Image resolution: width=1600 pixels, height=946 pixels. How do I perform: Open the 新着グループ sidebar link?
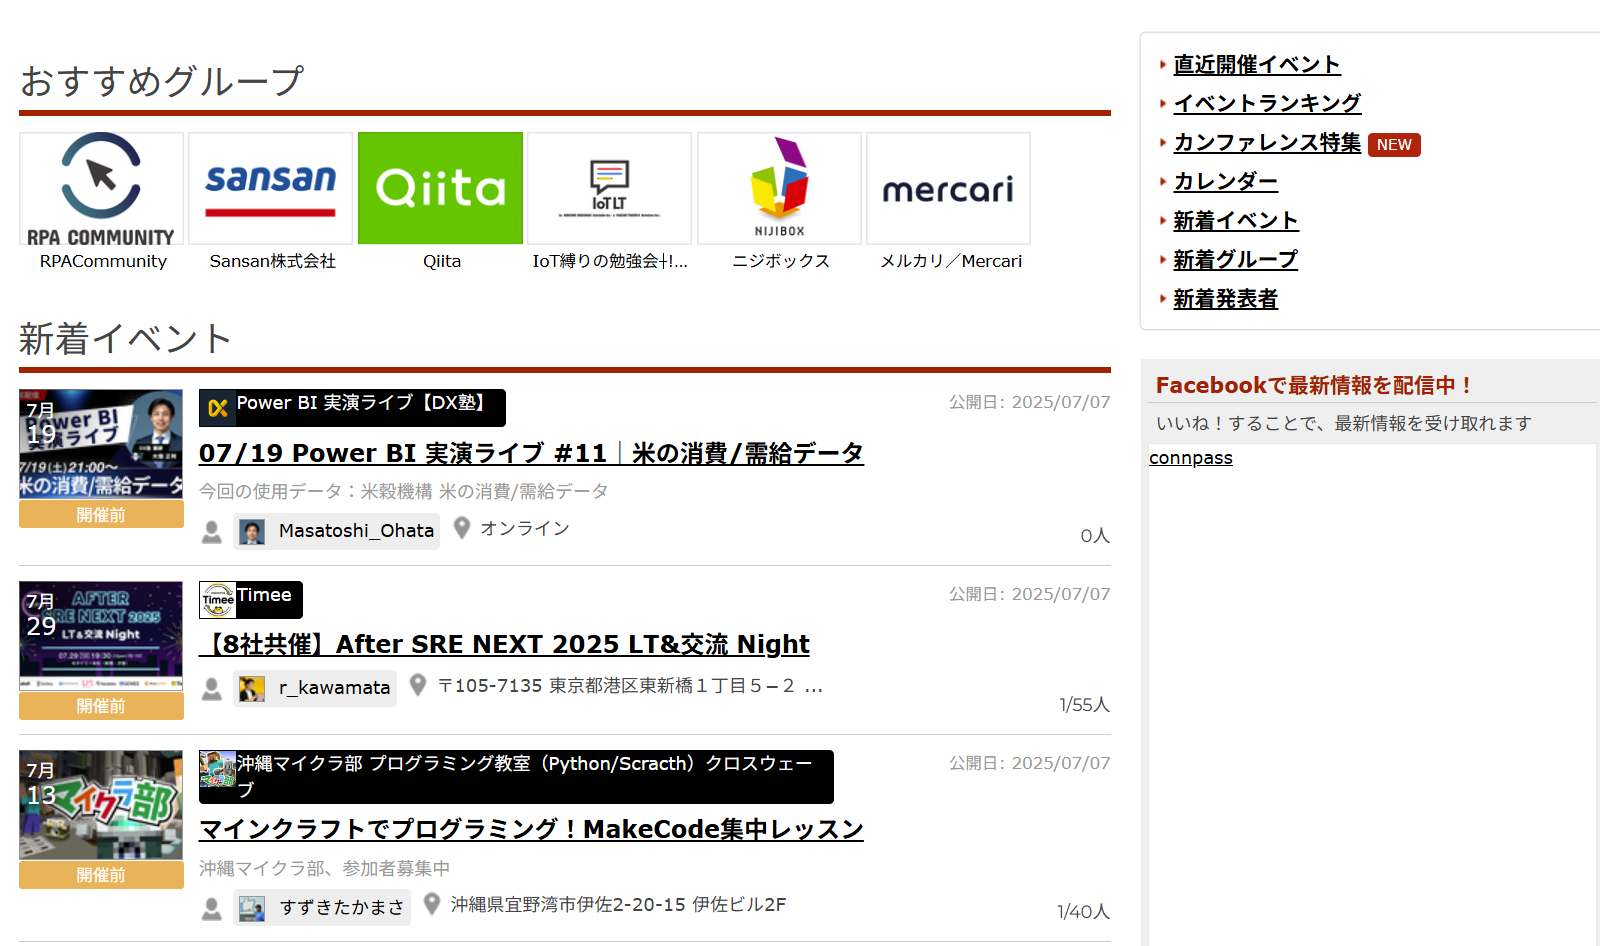click(1235, 260)
